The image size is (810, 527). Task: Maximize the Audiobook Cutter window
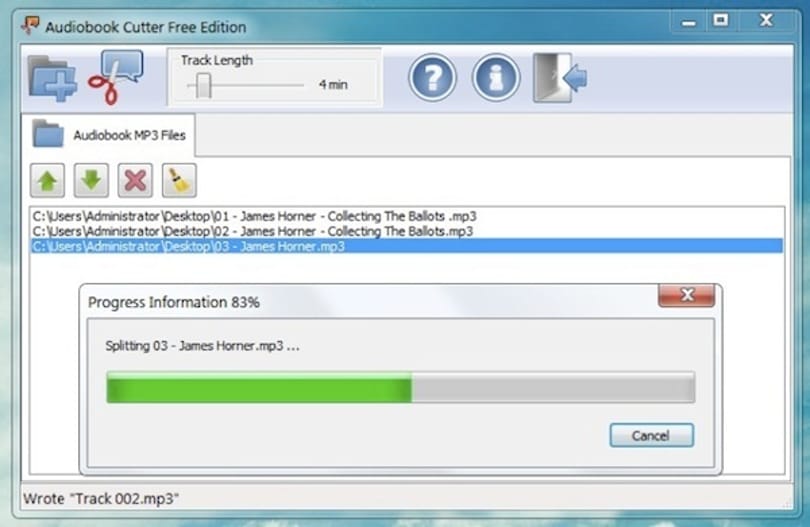tap(721, 21)
